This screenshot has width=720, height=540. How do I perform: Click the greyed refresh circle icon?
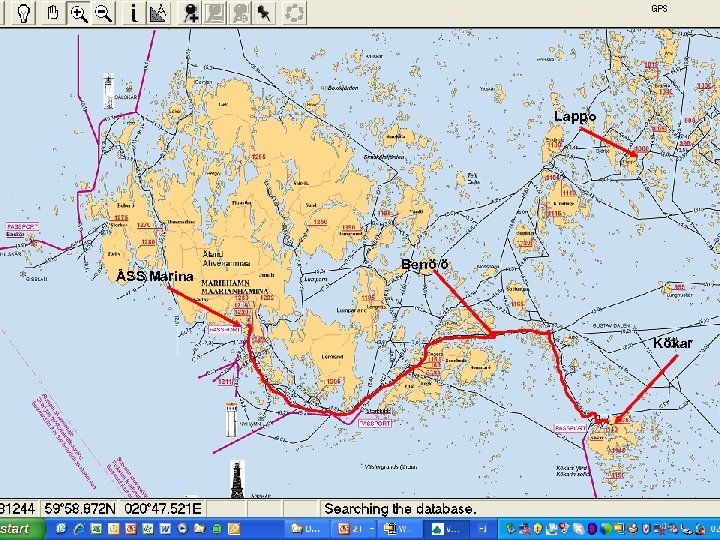(294, 13)
